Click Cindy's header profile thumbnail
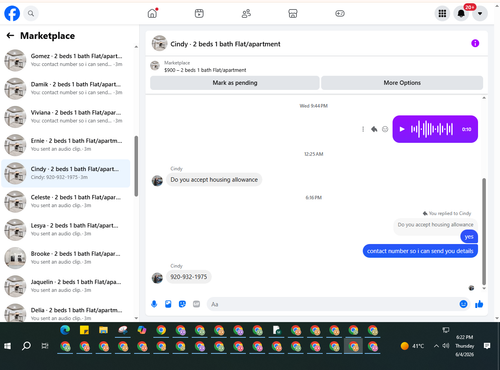 (x=159, y=43)
